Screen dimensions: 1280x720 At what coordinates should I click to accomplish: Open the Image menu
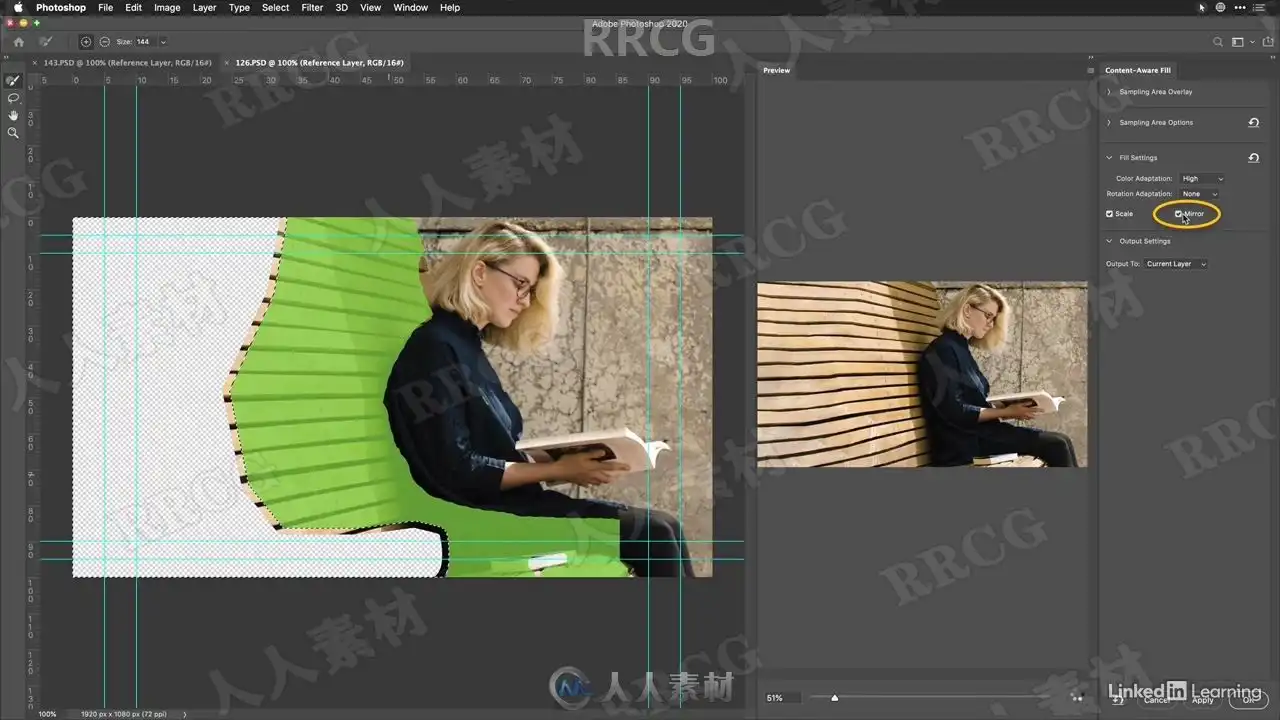coord(167,7)
